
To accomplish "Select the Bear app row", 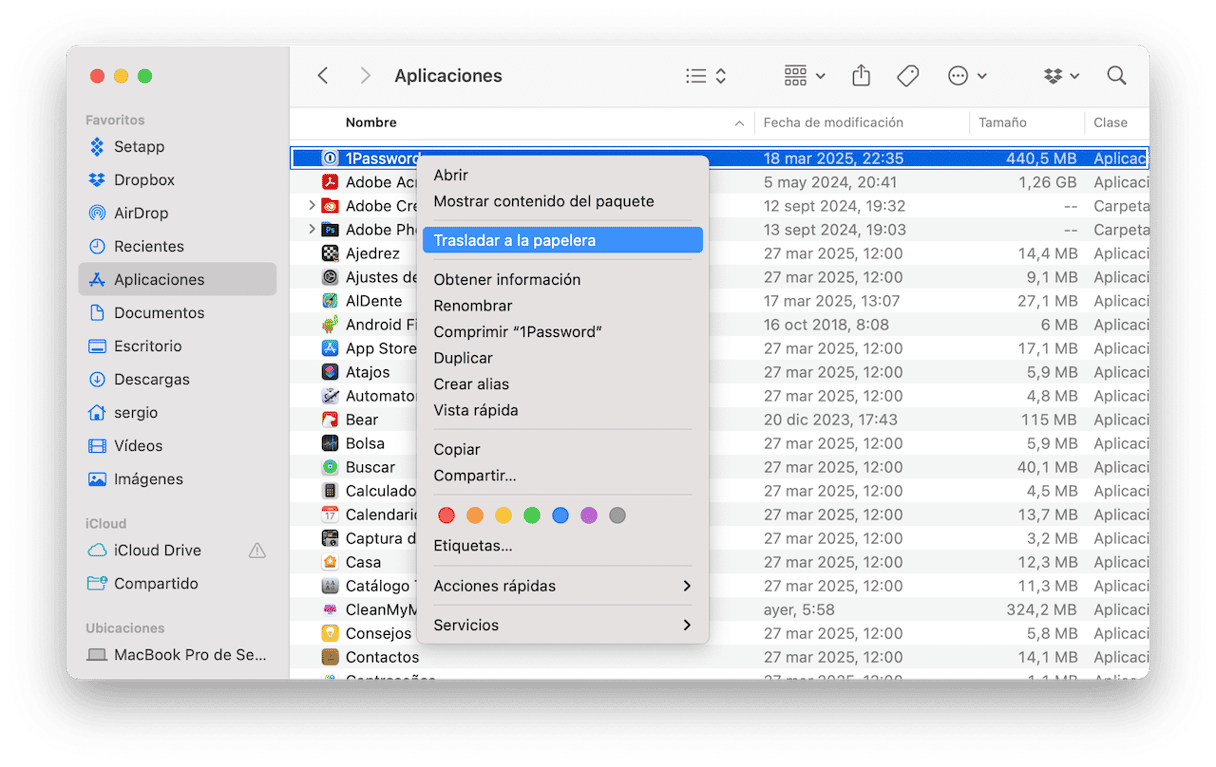I will 719,420.
